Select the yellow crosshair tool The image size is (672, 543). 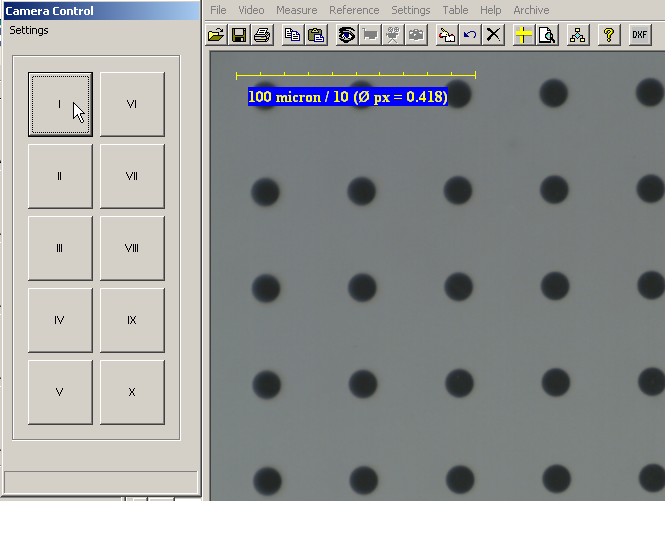[x=523, y=35]
